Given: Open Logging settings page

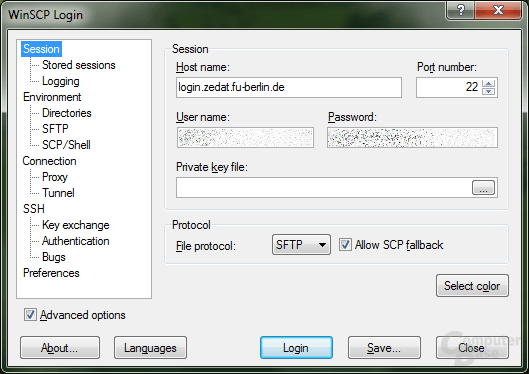Looking at the screenshot, I should point(61,81).
